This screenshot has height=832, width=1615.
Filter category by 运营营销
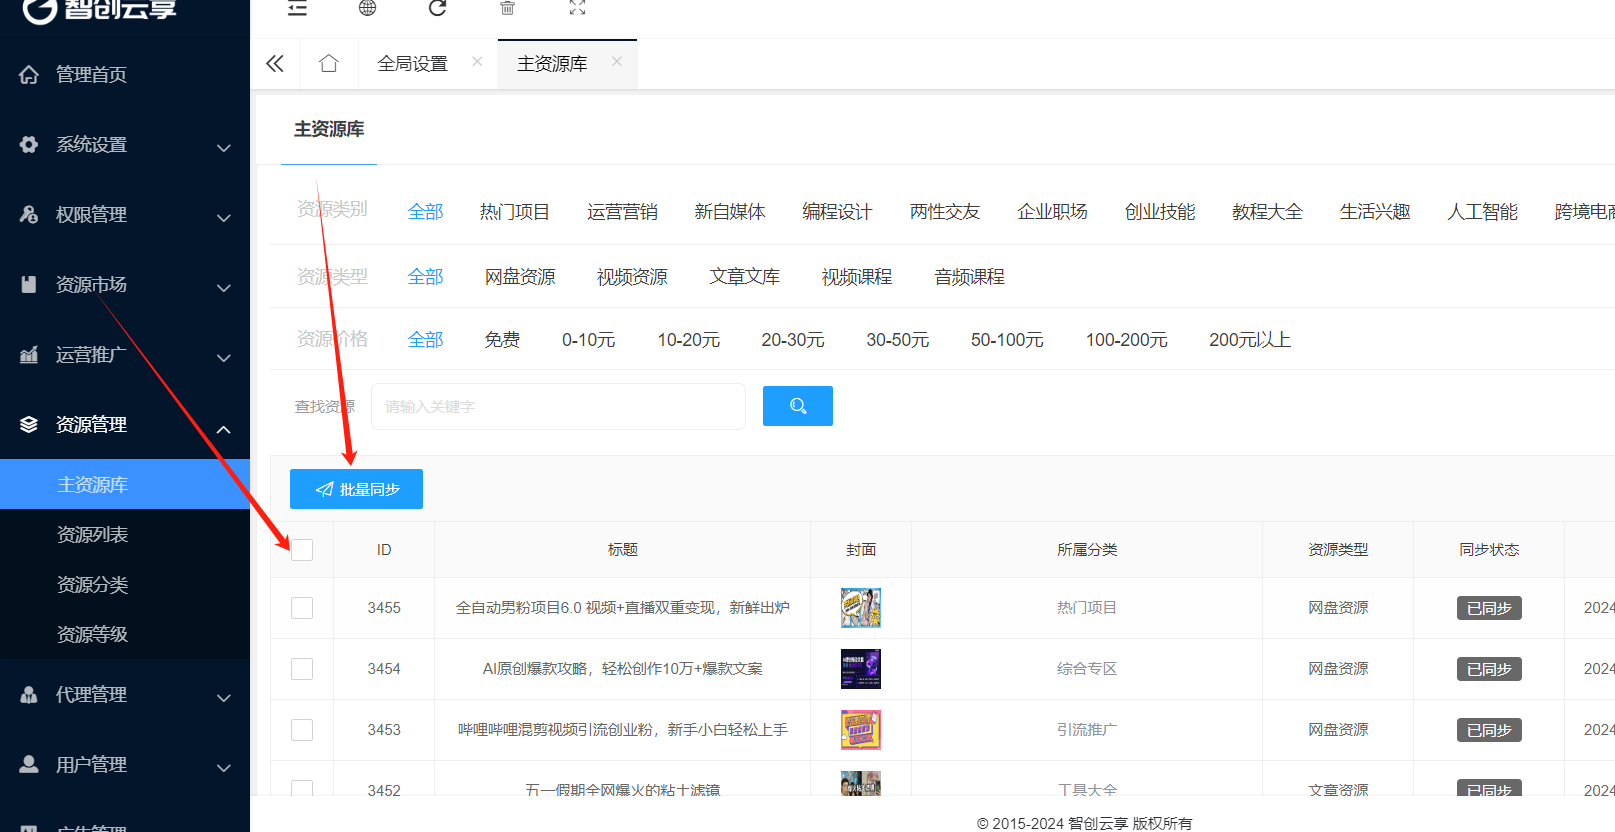point(622,212)
